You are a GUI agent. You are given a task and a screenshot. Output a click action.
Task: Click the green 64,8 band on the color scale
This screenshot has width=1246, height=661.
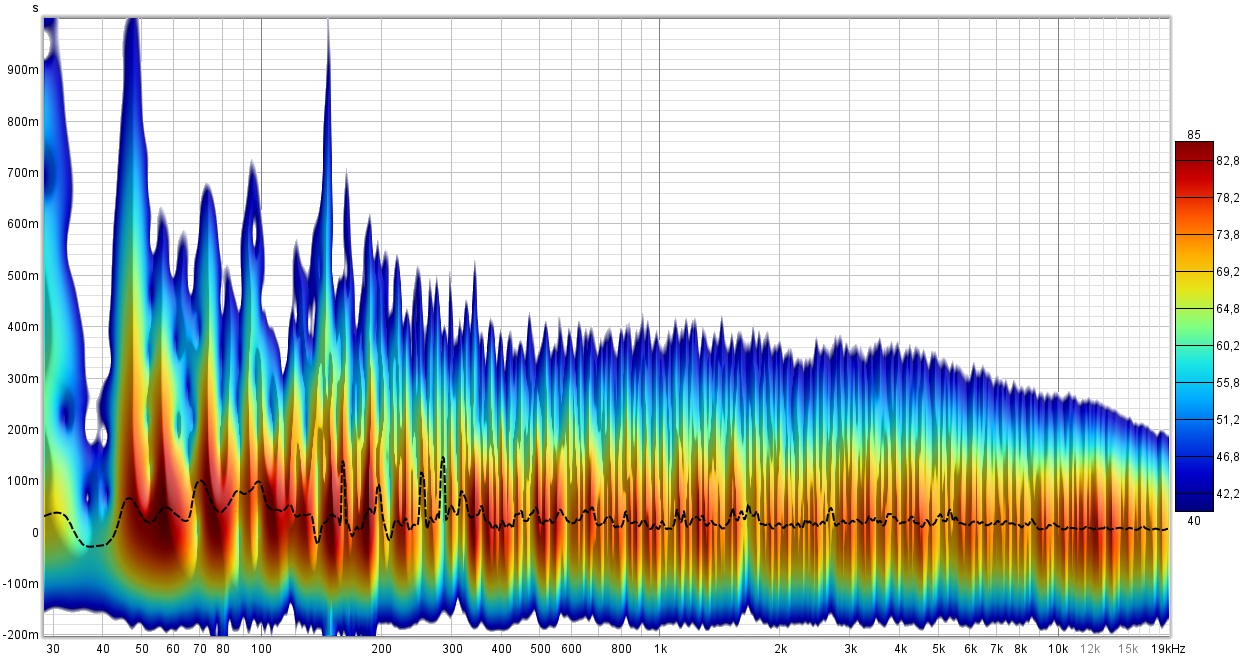(x=1193, y=309)
